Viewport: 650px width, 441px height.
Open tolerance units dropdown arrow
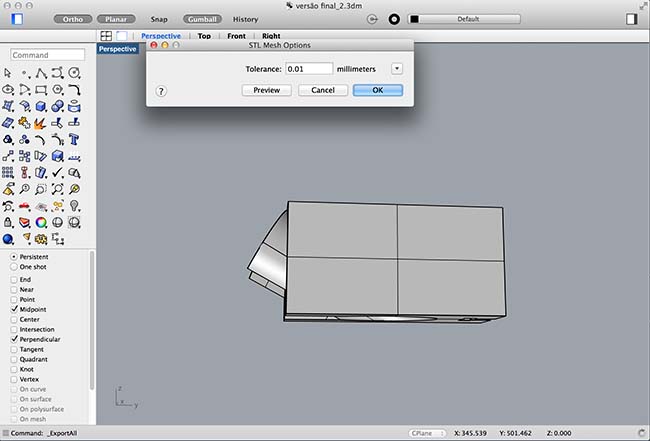click(397, 69)
